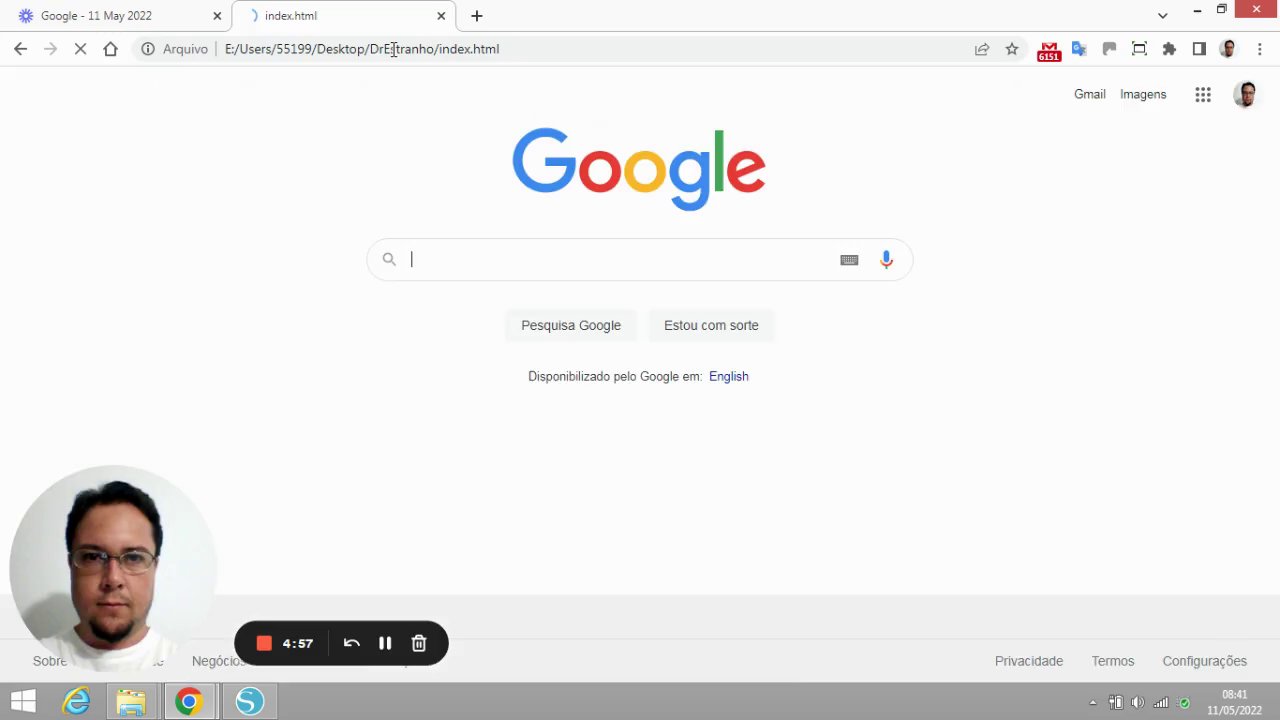
Task: Open the Google Translate extension
Action: click(x=1079, y=49)
